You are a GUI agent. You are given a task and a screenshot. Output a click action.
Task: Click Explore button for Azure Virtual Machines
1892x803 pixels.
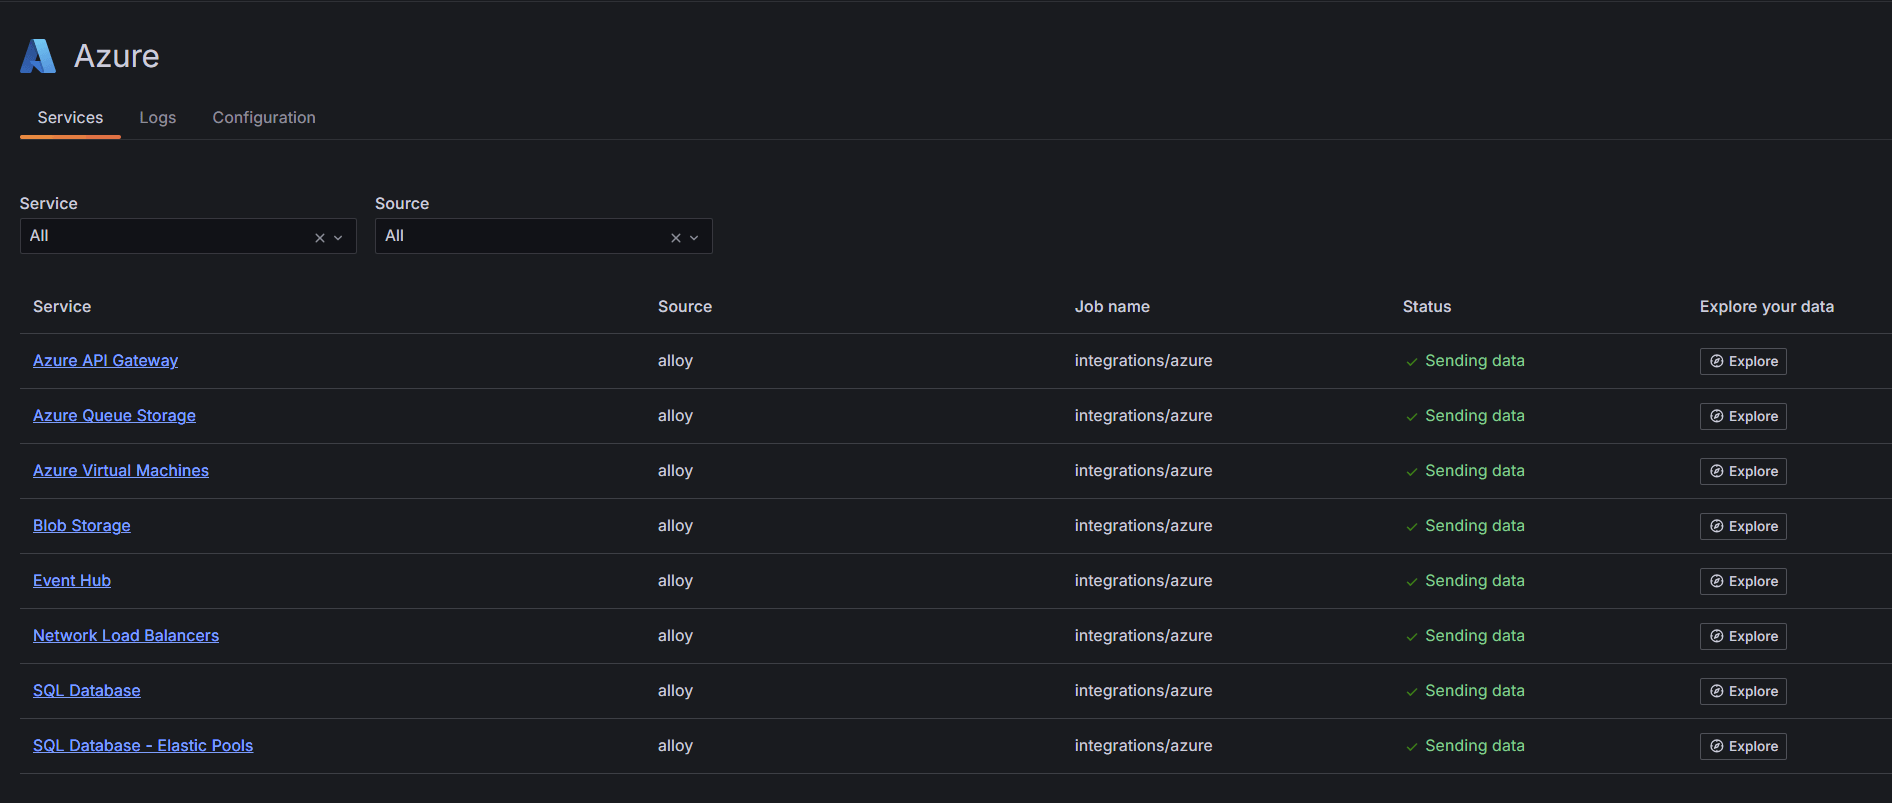pyautogui.click(x=1743, y=471)
